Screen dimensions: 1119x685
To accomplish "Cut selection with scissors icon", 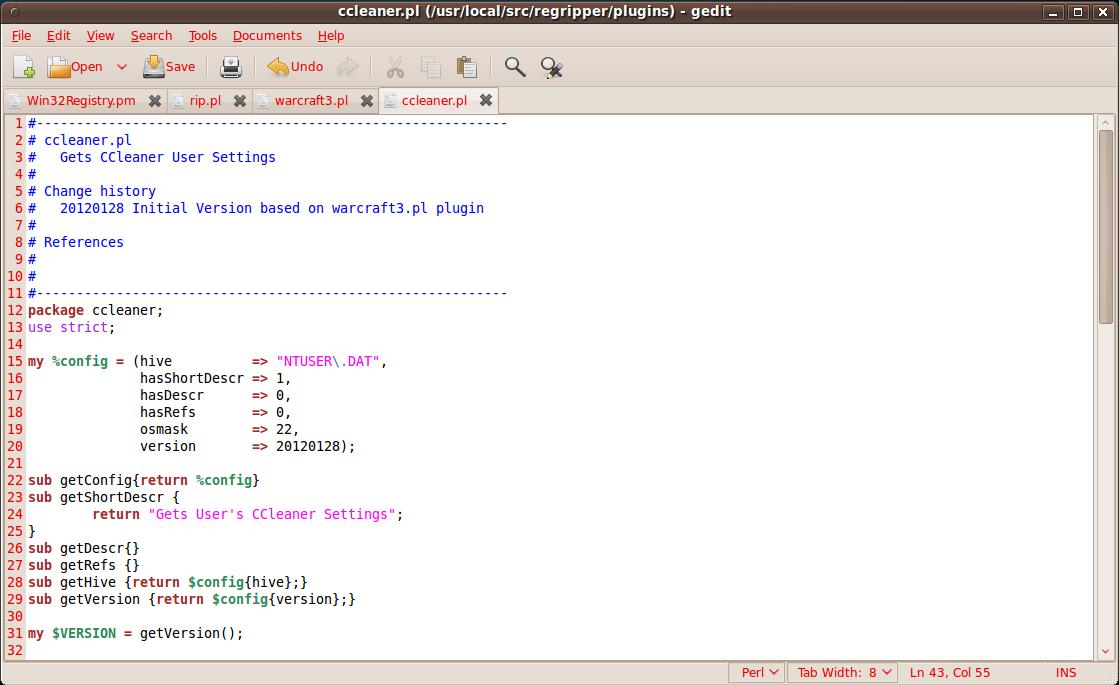I will click(395, 67).
